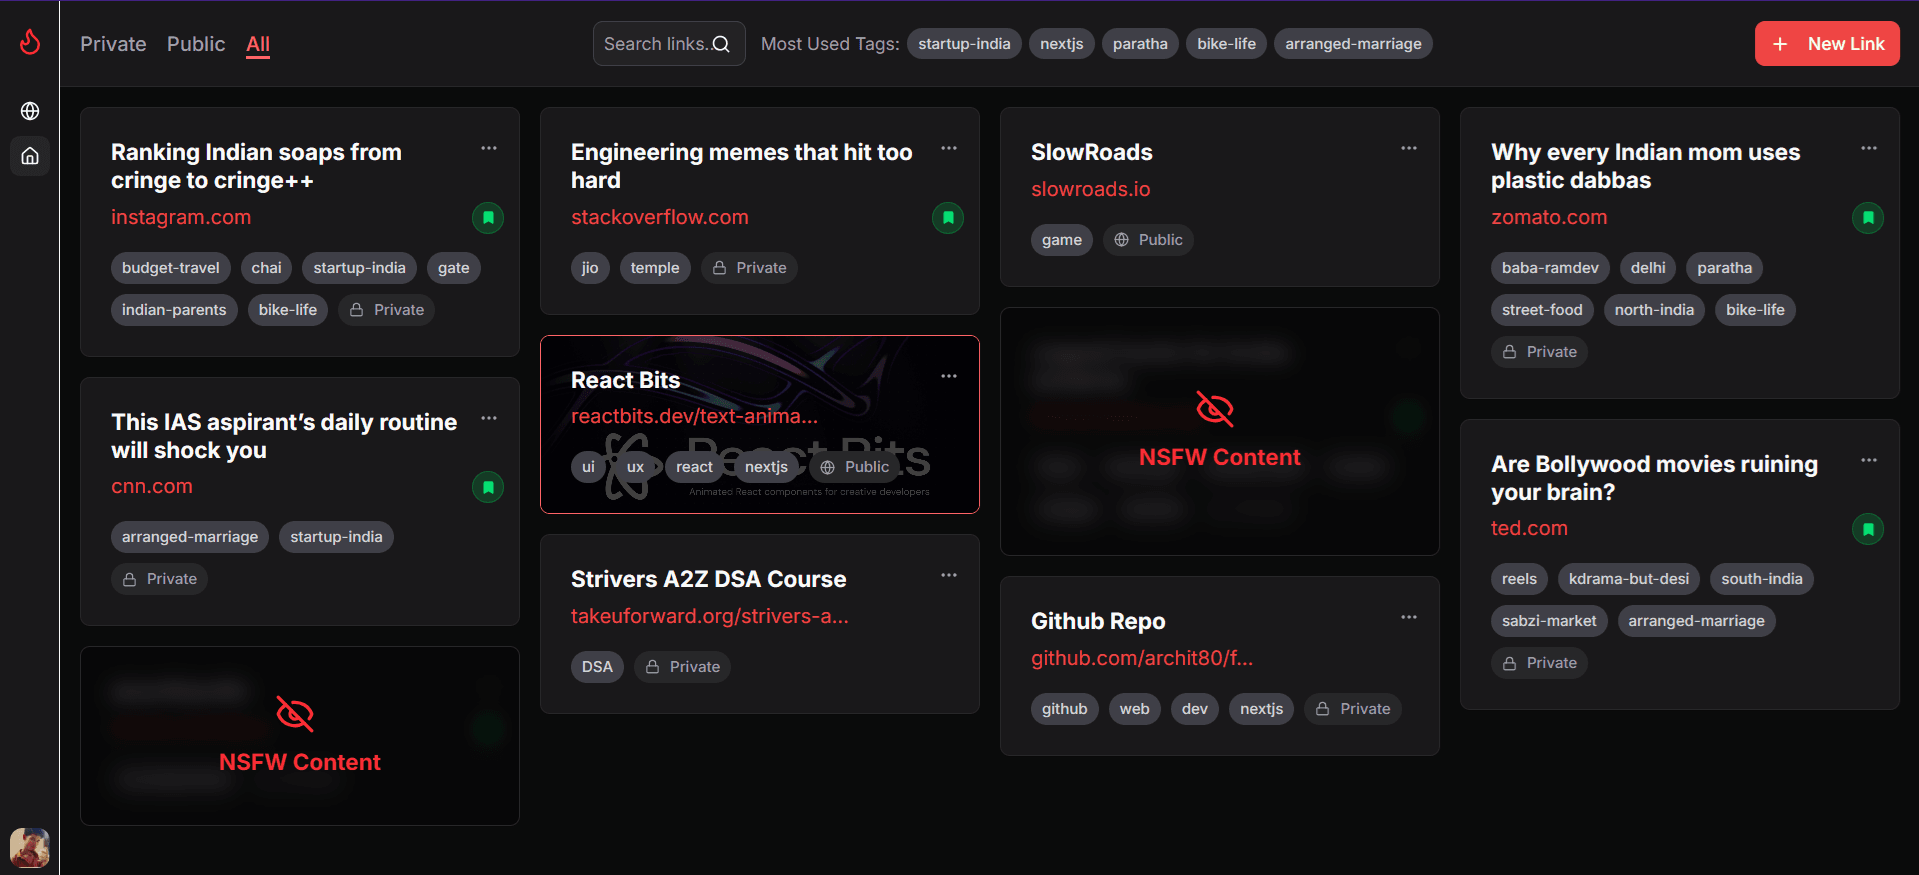
Task: Open options menu on SlowRoads card
Action: (x=1409, y=148)
